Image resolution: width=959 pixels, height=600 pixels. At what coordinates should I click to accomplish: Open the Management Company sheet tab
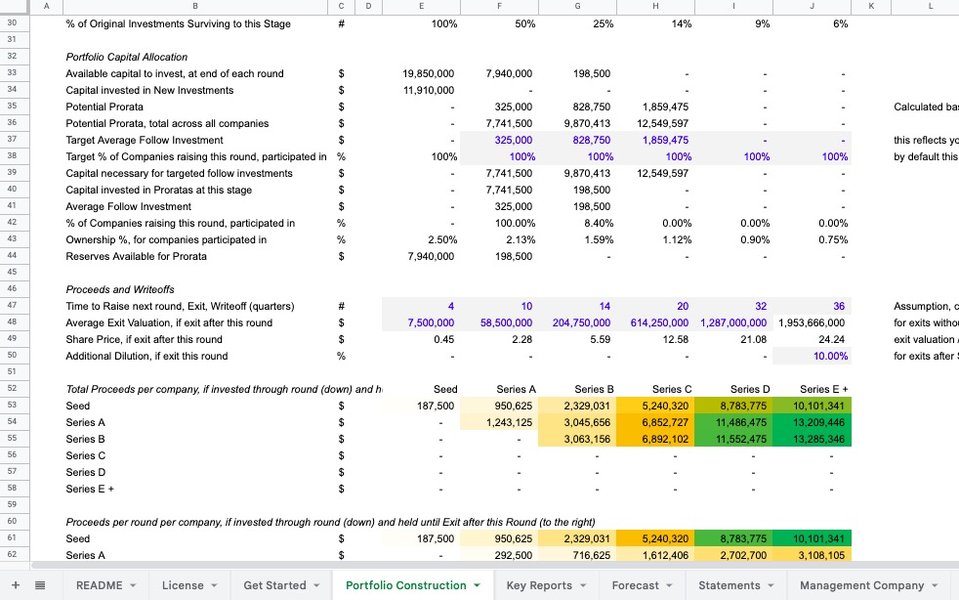click(862, 585)
